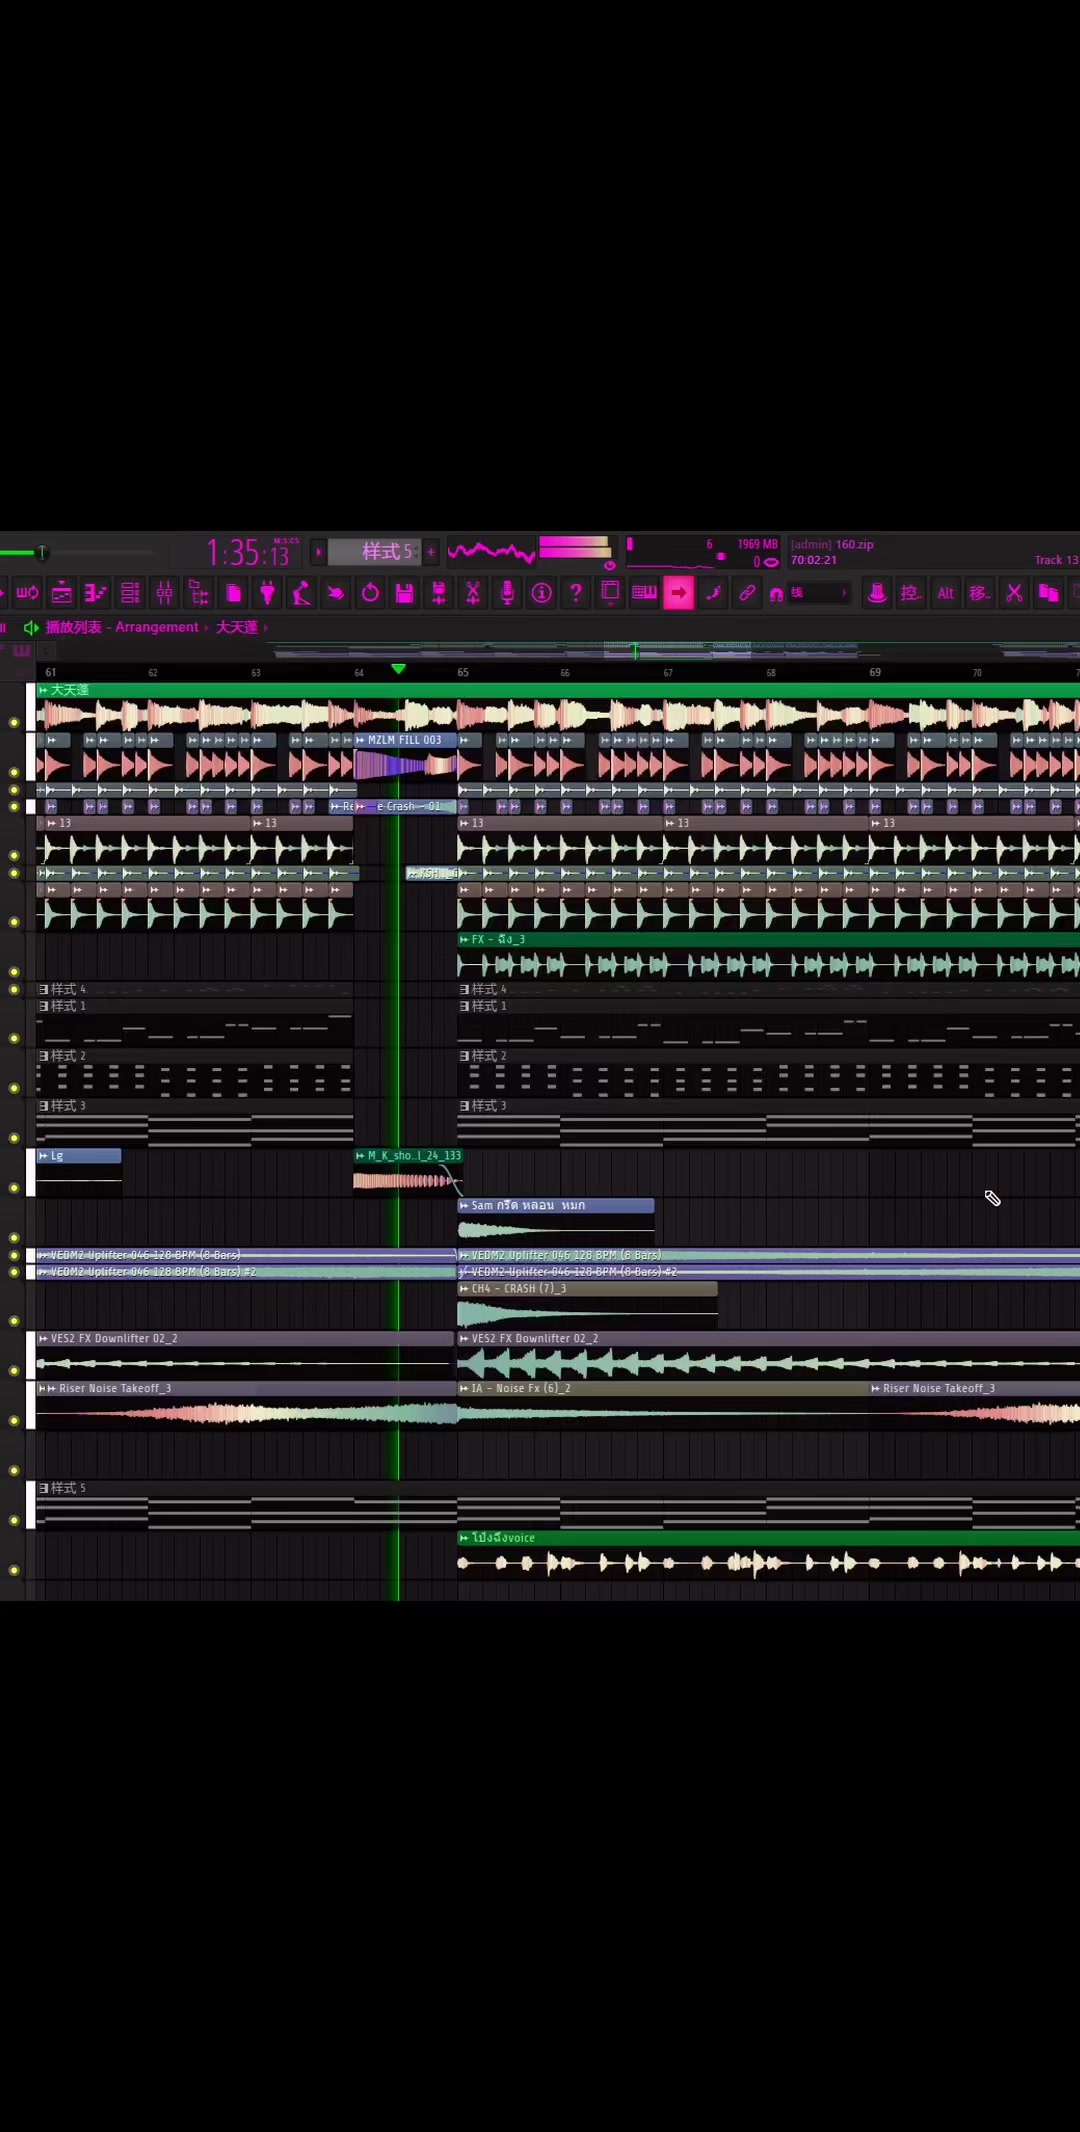Click the 移 toolbar button
This screenshot has width=1080, height=2132.
click(980, 593)
